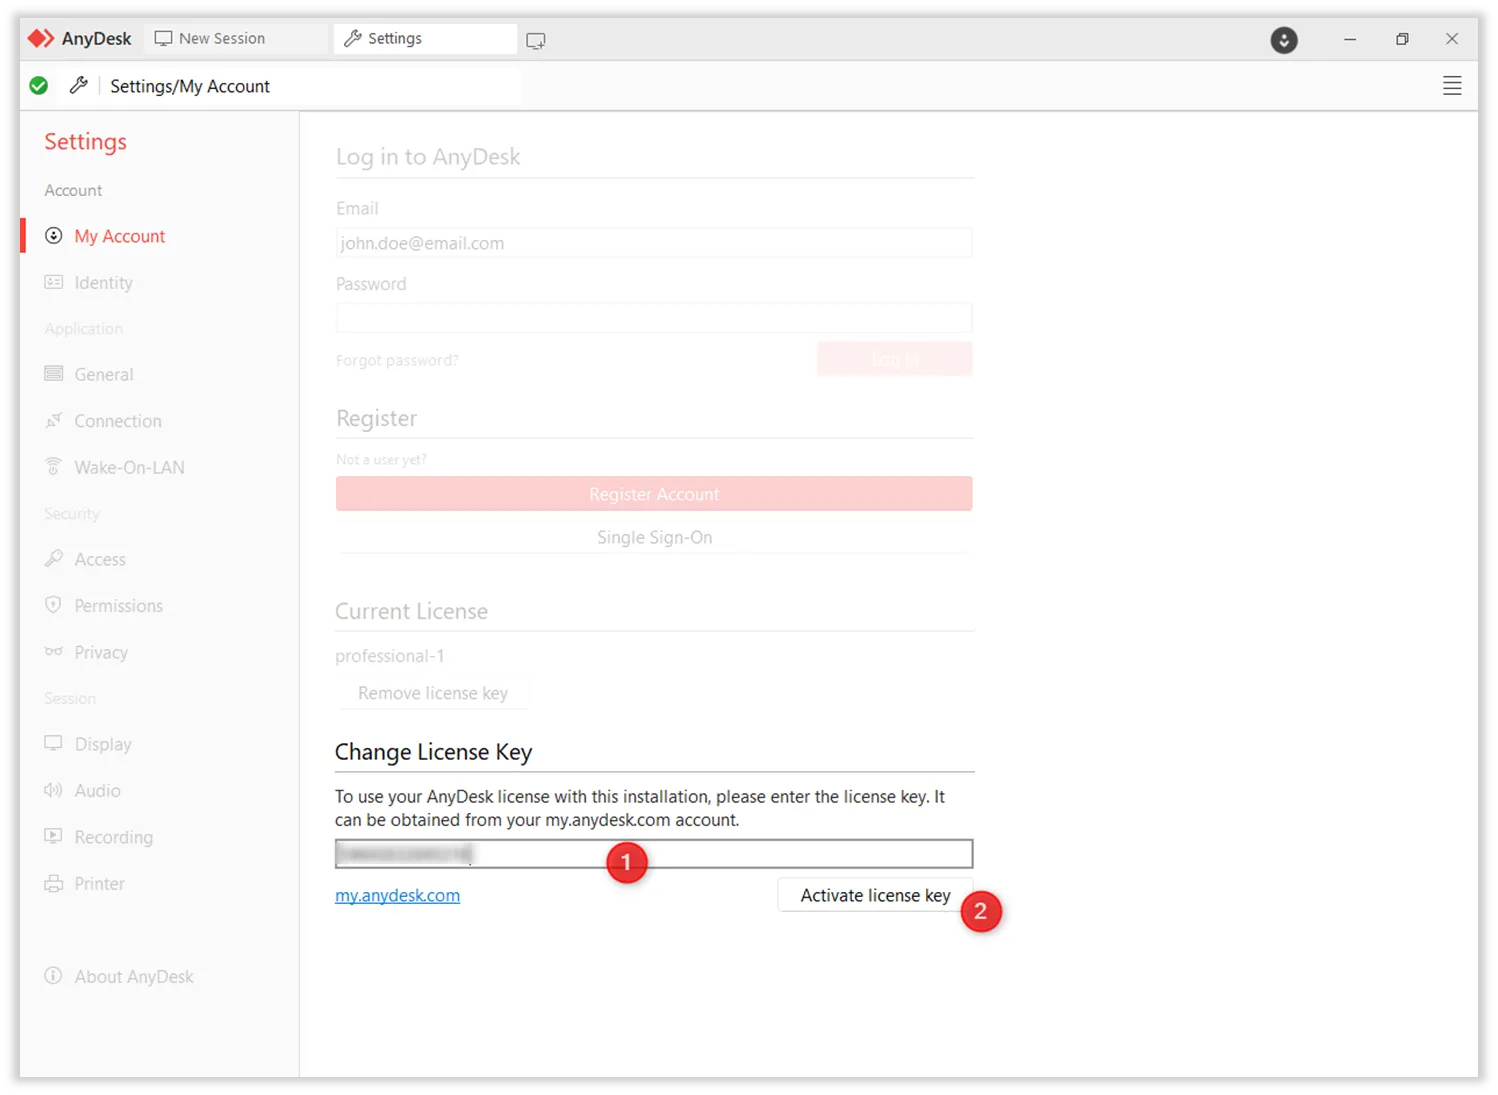Screen dimensions: 1498x1095
Task: Open the Privacy settings section
Action: (100, 652)
